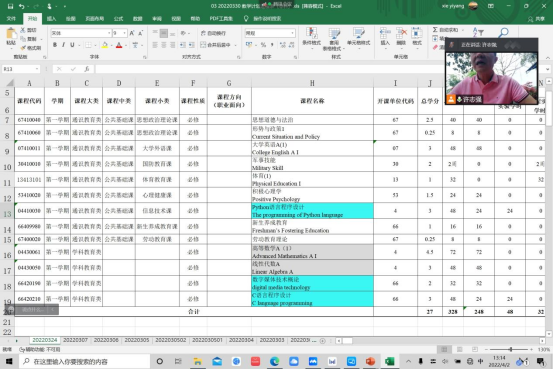Toggle top vertical alignment
This screenshot has height=369, width=553.
pos(155,33)
